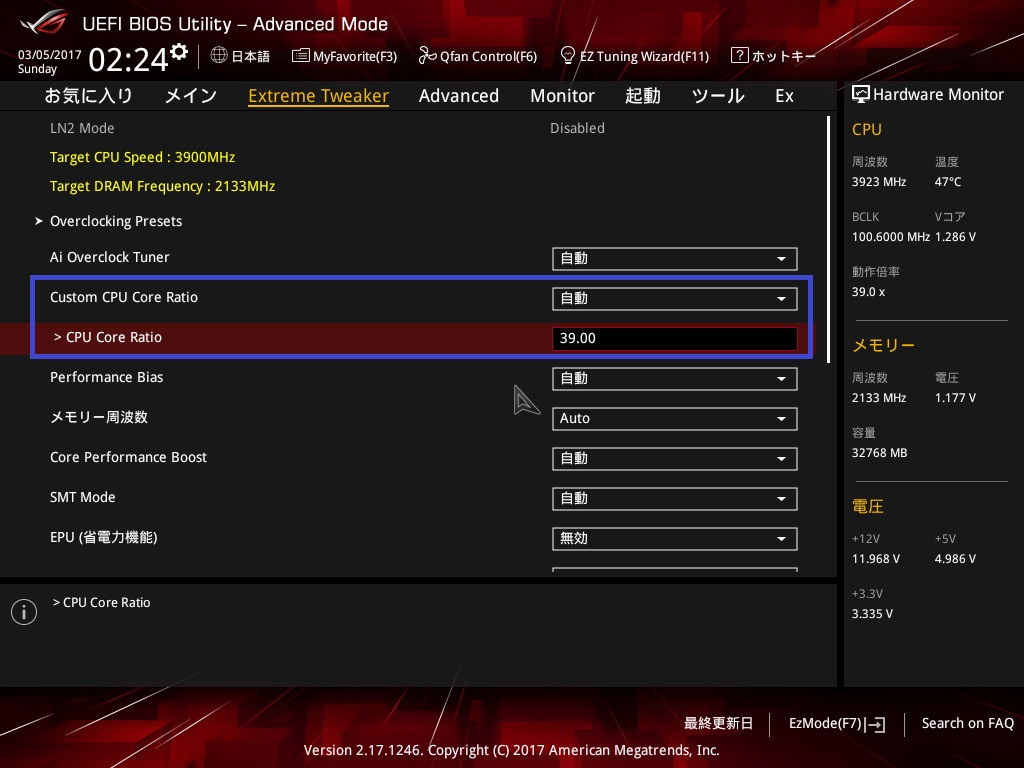1024x768 pixels.
Task: Click the +5V 4.986 V reading
Action: pos(955,558)
